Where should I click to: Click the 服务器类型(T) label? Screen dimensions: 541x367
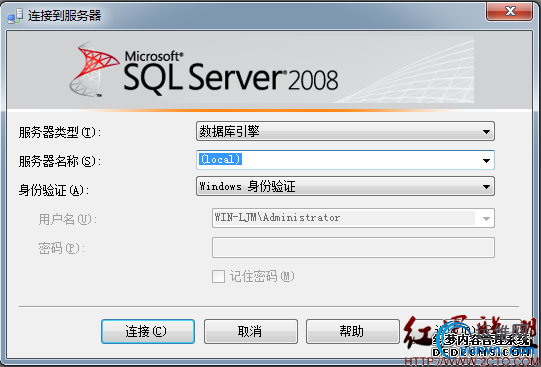pyautogui.click(x=59, y=132)
